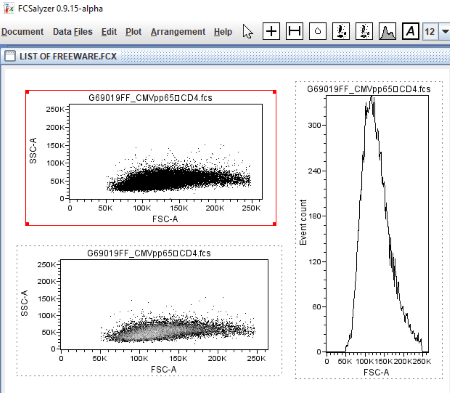The image size is (450, 393).
Task: Select the interval range gate tool
Action: point(295,31)
